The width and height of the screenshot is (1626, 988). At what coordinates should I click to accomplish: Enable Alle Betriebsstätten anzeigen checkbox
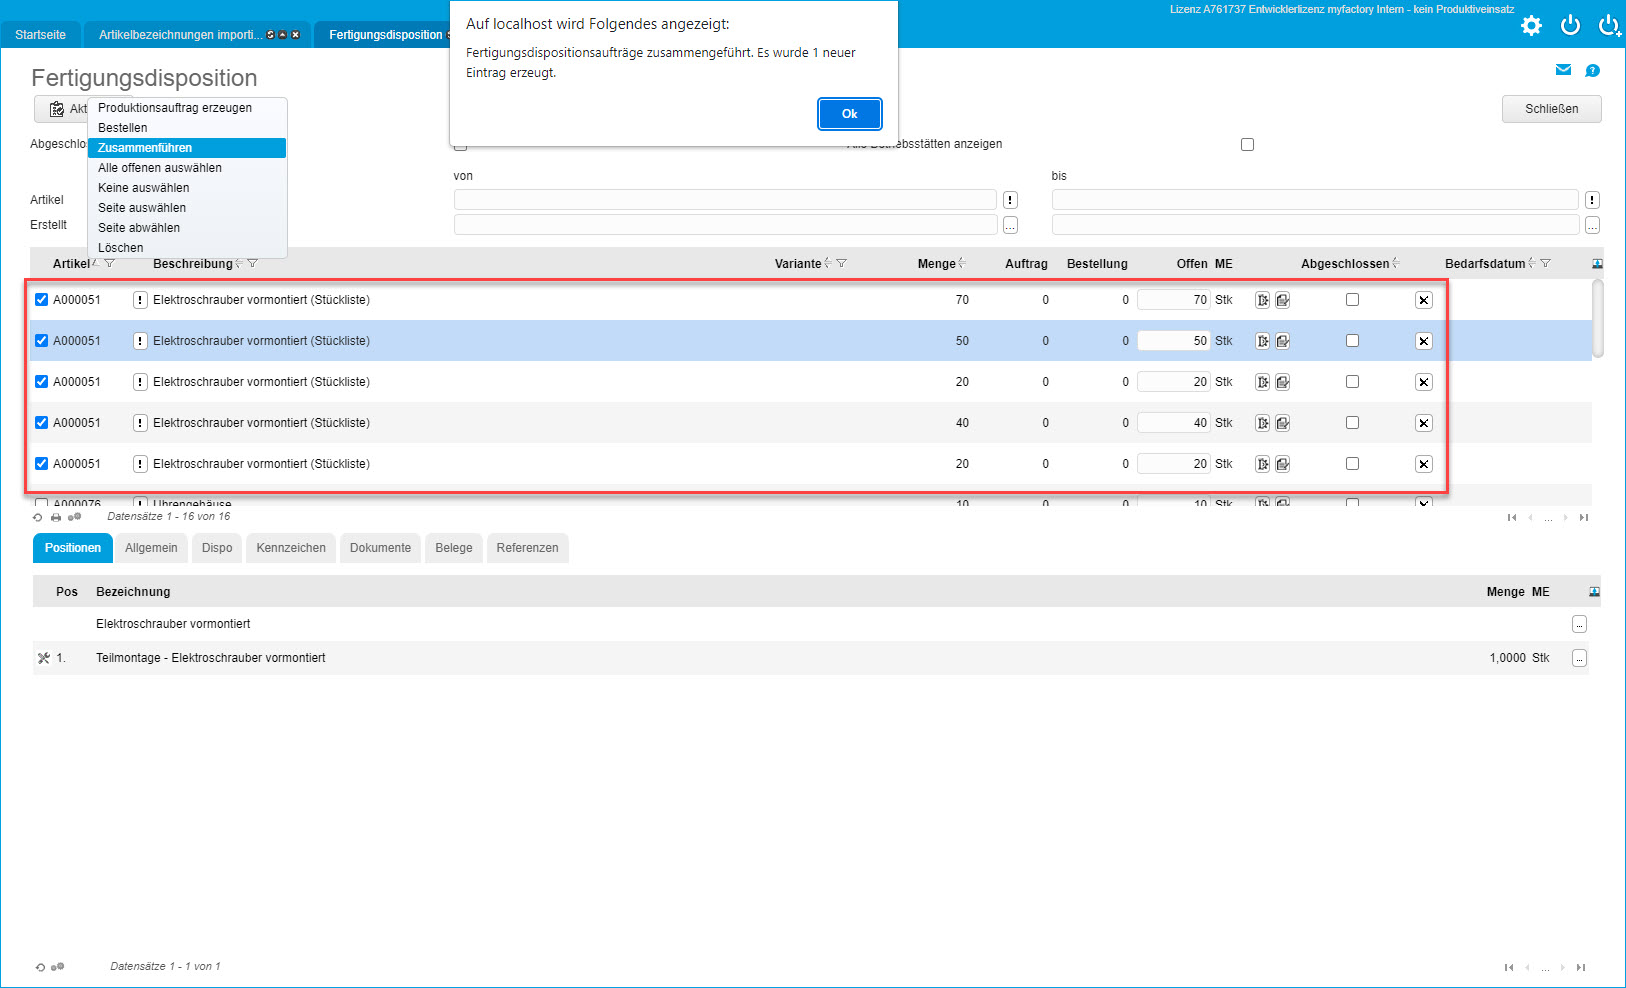point(1247,145)
